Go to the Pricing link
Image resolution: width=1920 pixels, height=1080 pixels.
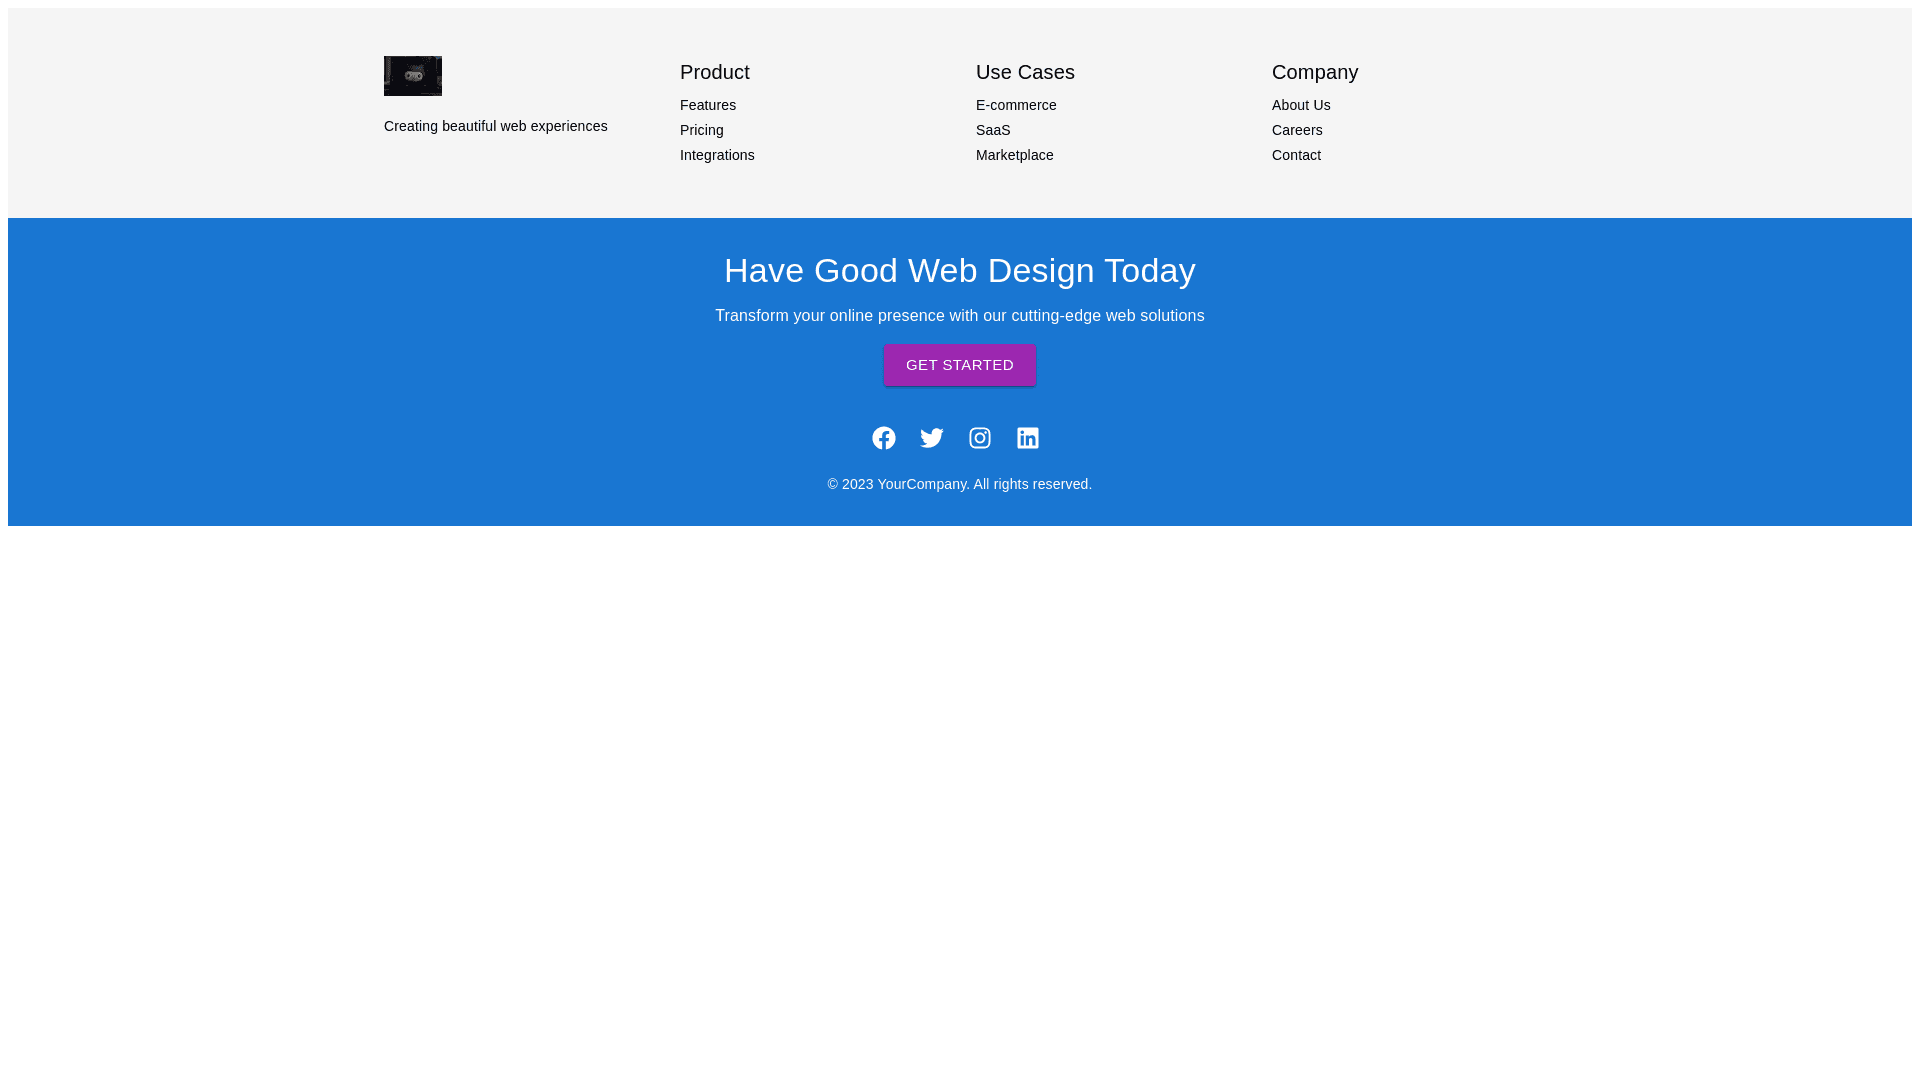tap(702, 130)
